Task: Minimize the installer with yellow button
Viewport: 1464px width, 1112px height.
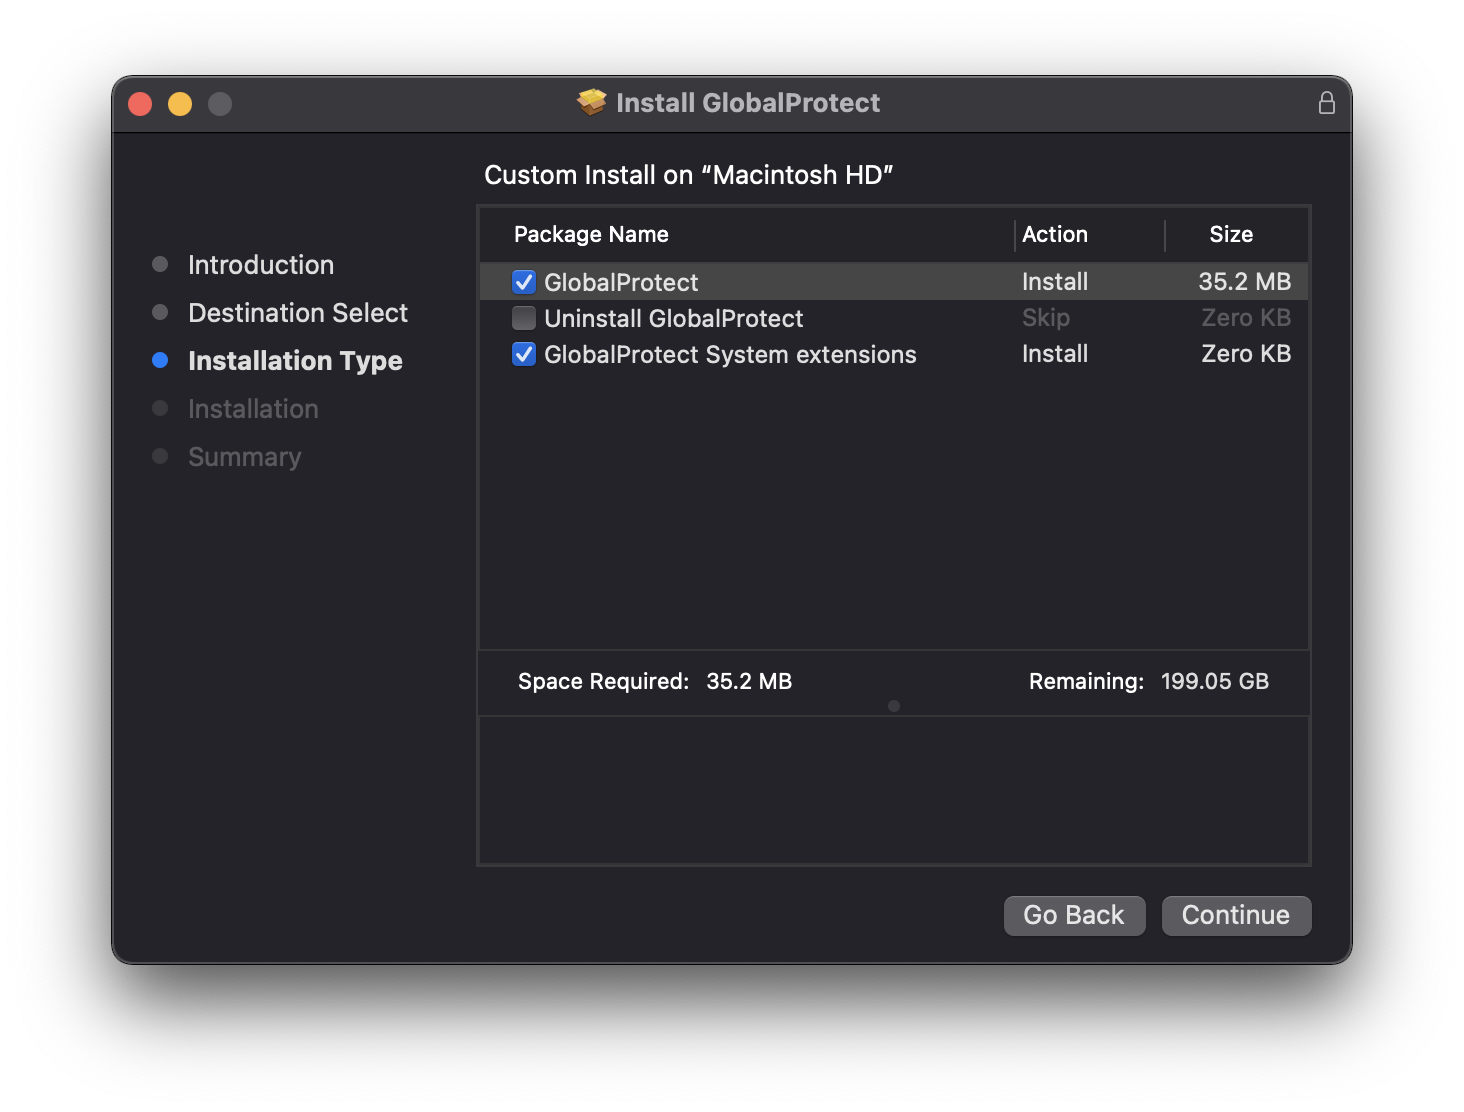Action: [180, 104]
